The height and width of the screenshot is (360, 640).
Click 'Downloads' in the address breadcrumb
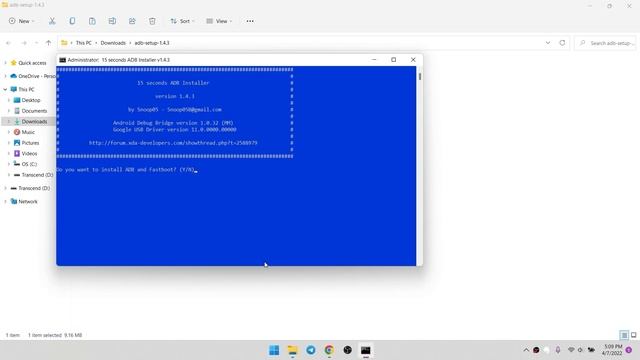pos(113,43)
